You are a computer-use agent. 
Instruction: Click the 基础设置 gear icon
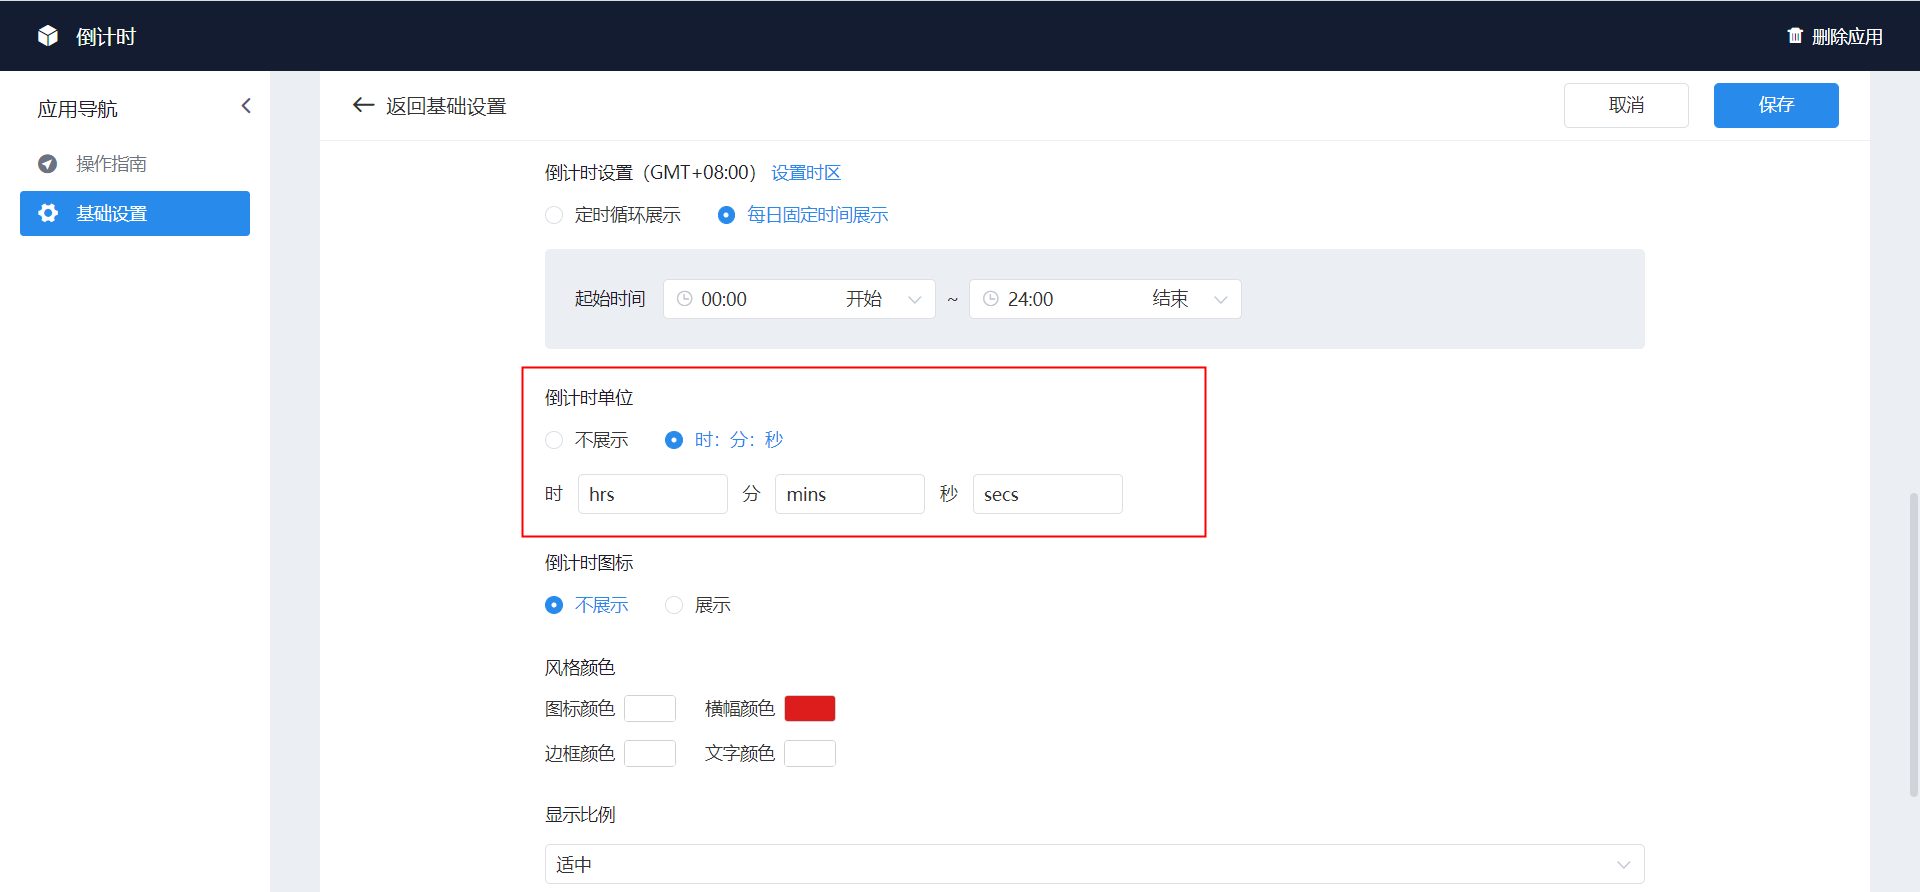click(47, 213)
